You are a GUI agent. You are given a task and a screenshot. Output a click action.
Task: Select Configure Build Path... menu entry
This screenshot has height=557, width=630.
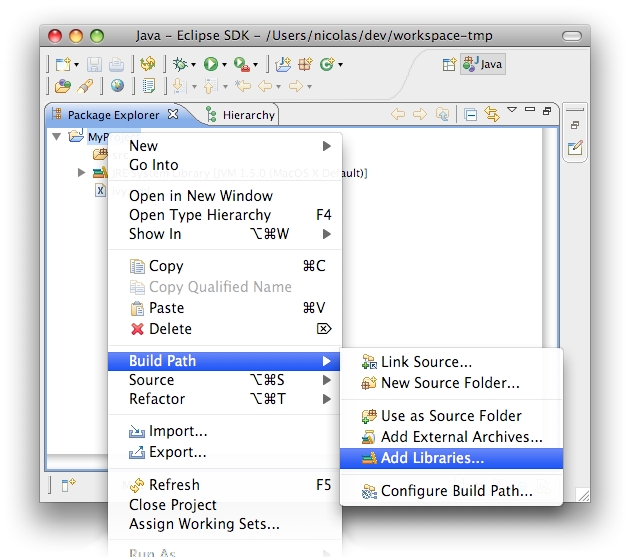(x=456, y=491)
